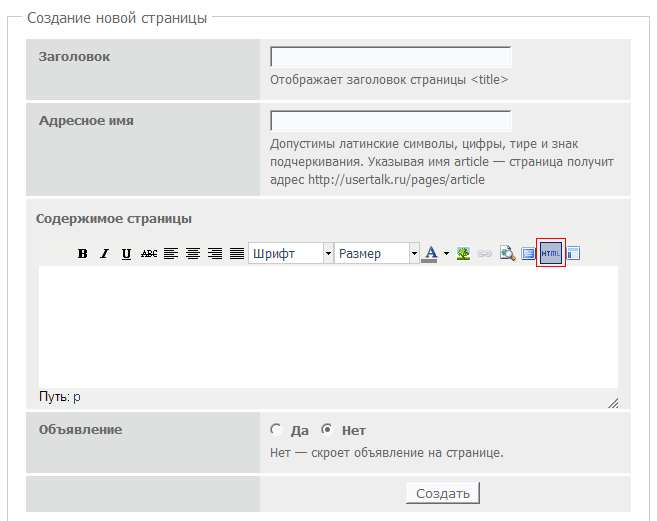
Task: Select Нет radio for Объявление
Action: (x=327, y=430)
